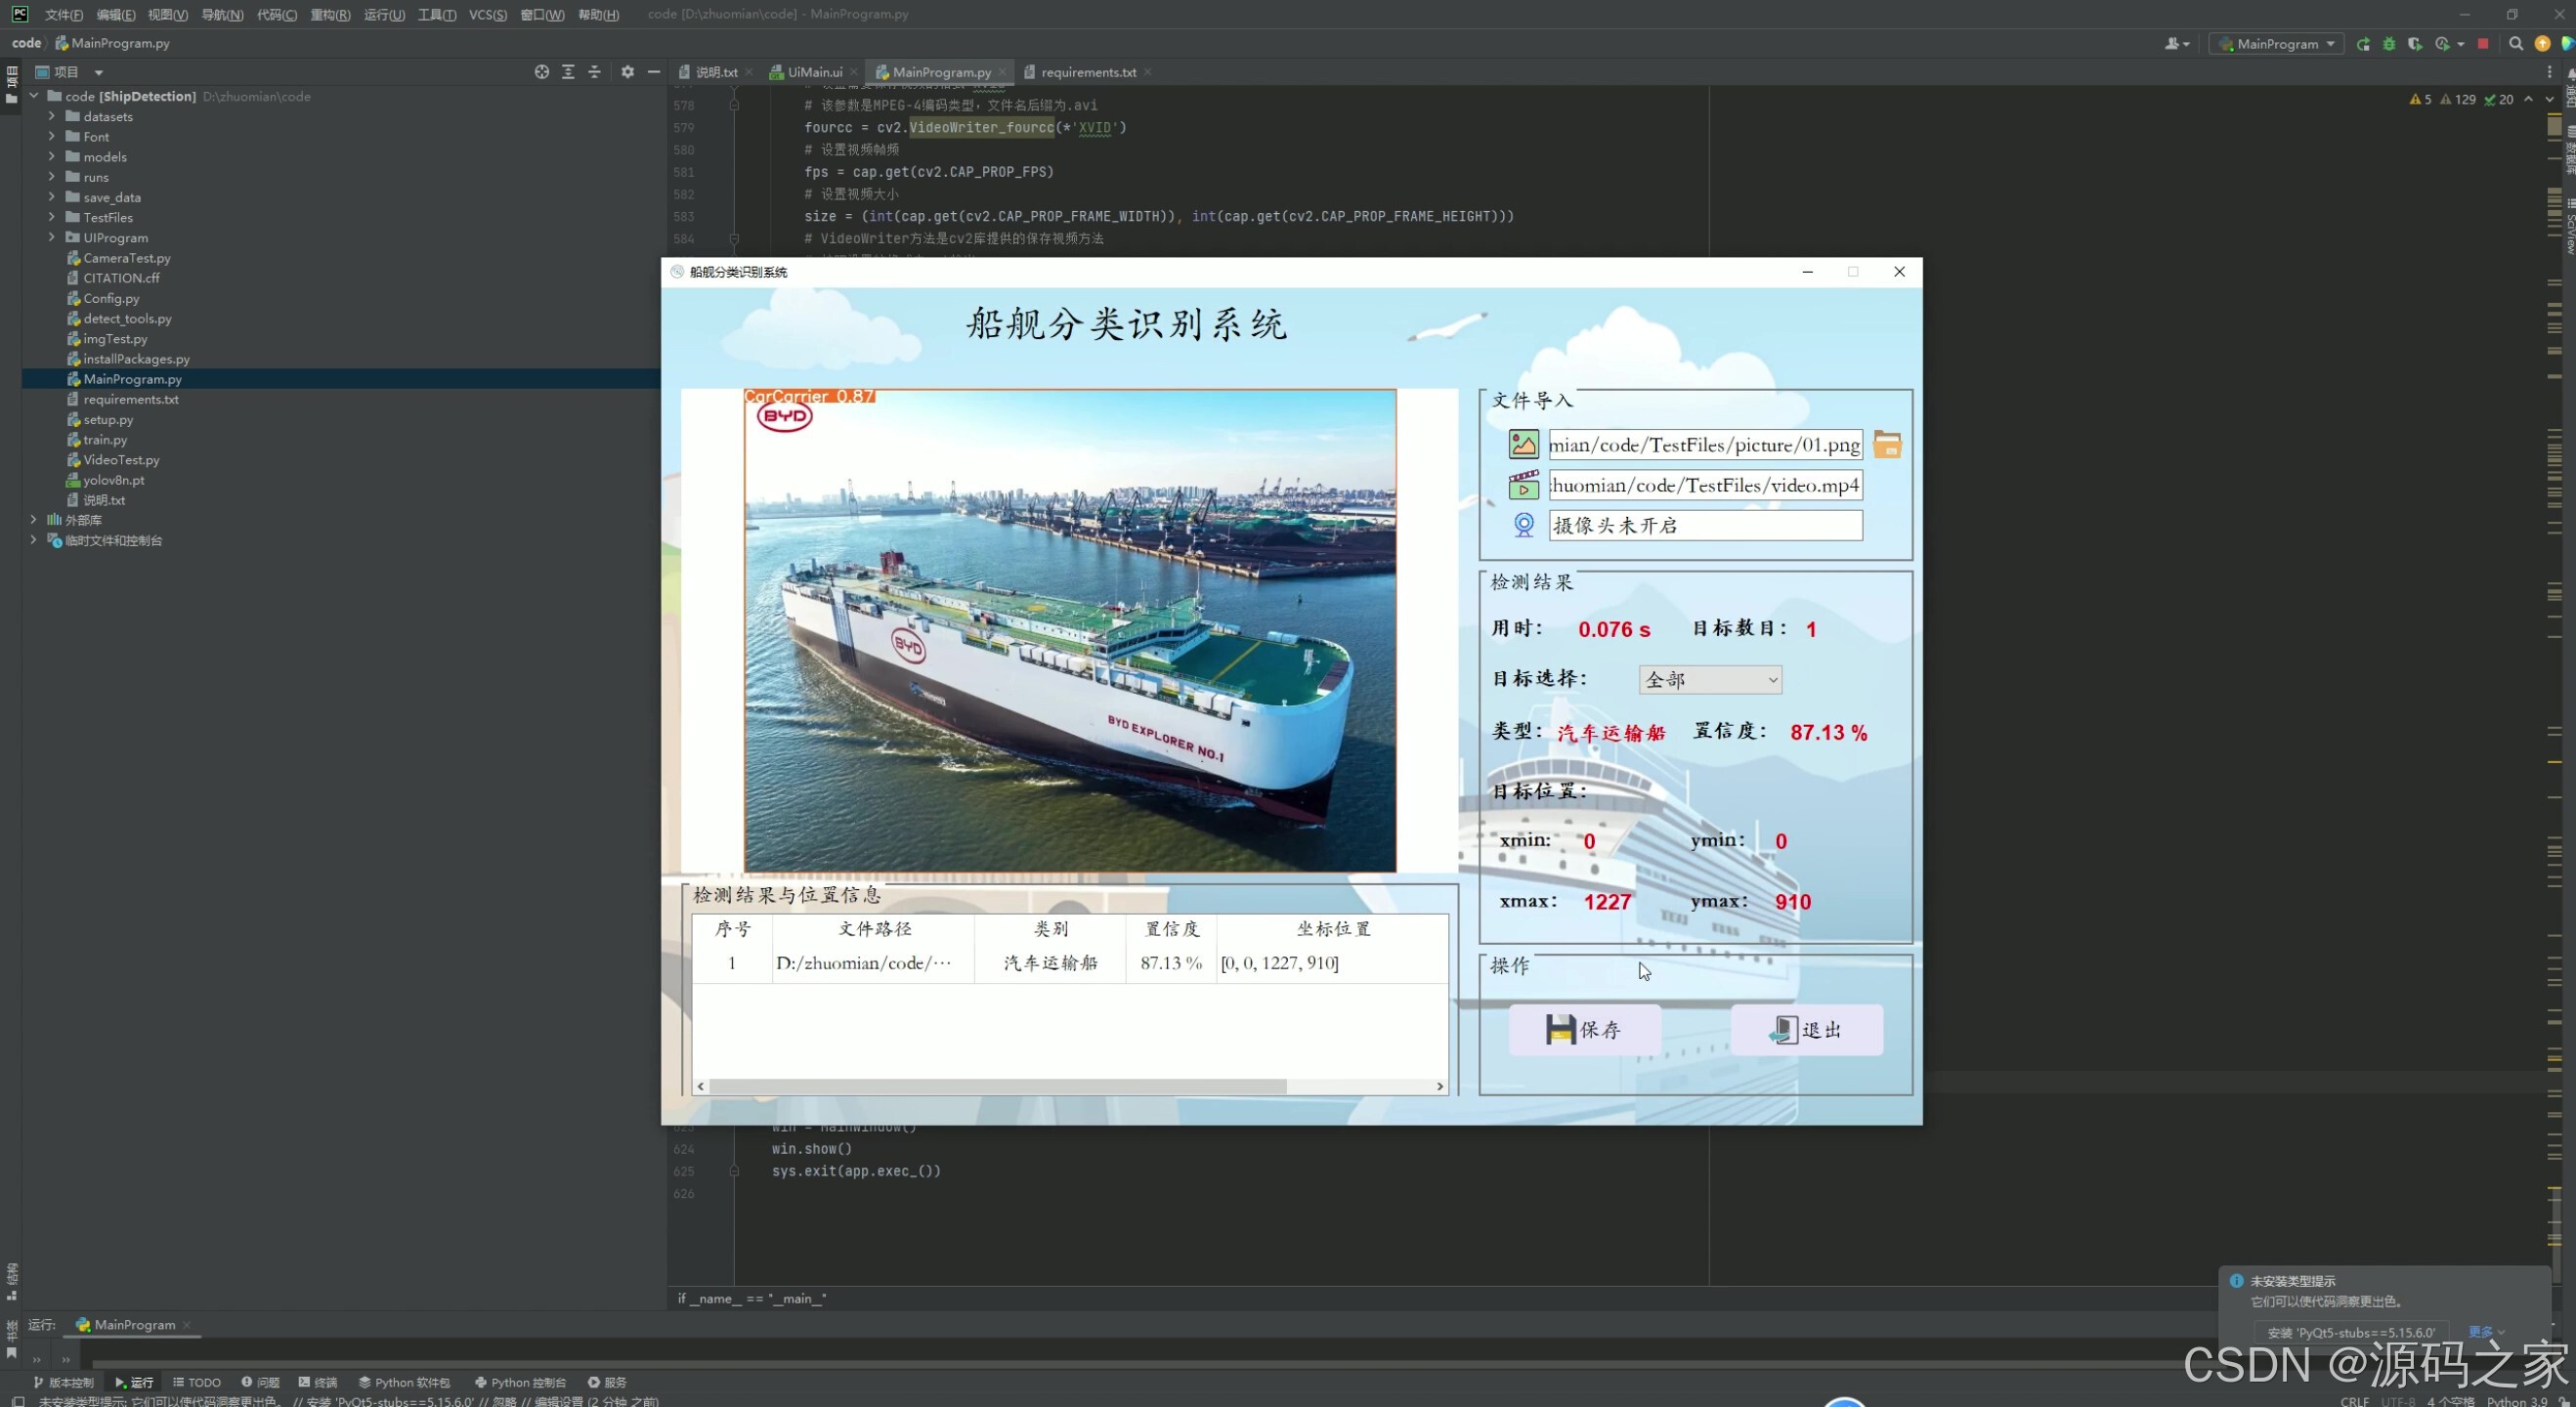2576x1407 pixels.
Task: Click the folder browse icon beside the picture path
Action: [1887, 445]
